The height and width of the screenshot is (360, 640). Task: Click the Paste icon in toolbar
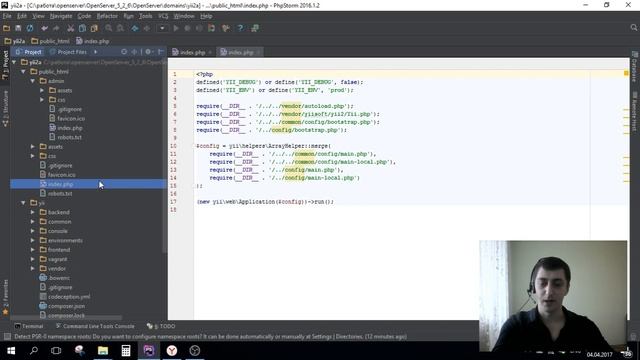[94, 28]
